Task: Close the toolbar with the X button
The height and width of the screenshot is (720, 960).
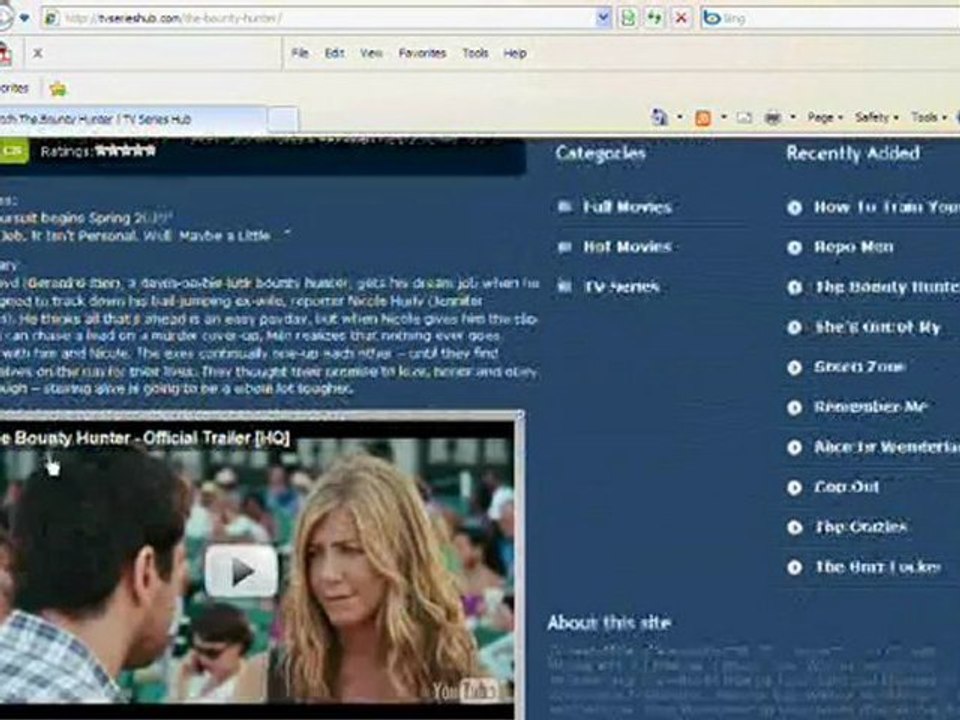Action: (38, 53)
